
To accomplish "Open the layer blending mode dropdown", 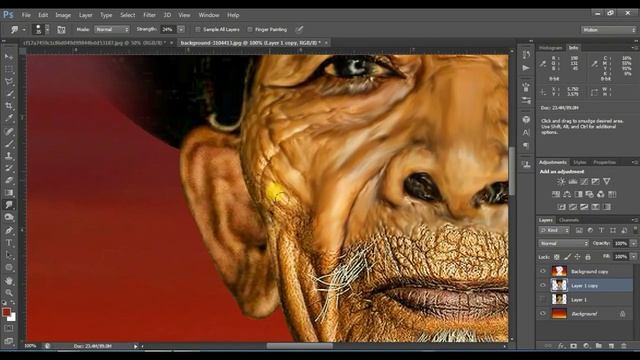I will [x=564, y=243].
